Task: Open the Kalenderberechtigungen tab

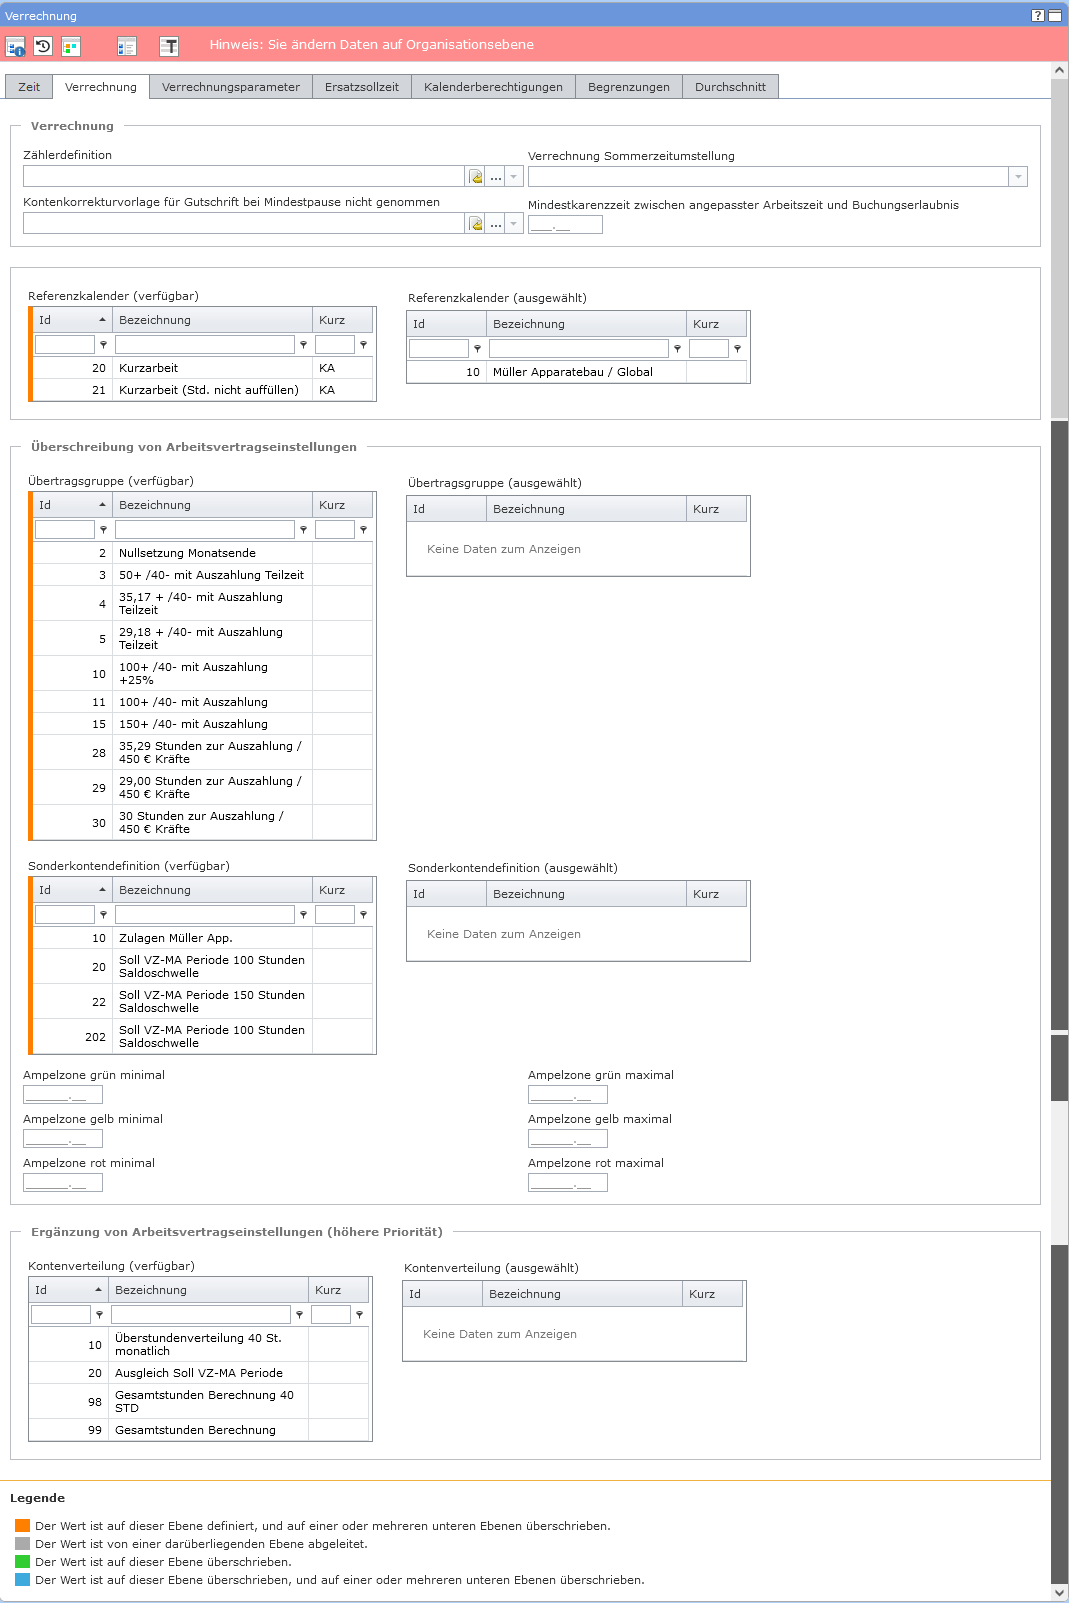Action: point(493,87)
